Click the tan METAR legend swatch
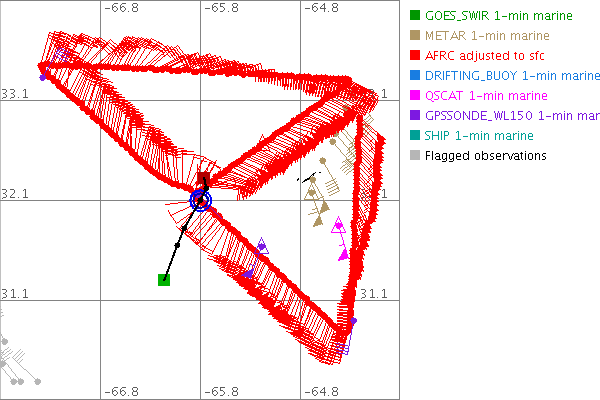The height and width of the screenshot is (400, 600). [413, 36]
